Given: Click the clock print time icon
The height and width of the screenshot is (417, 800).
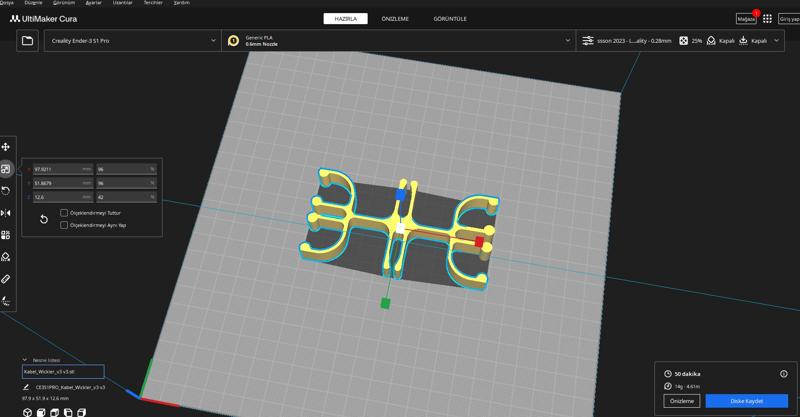Looking at the screenshot, I should 667,374.
